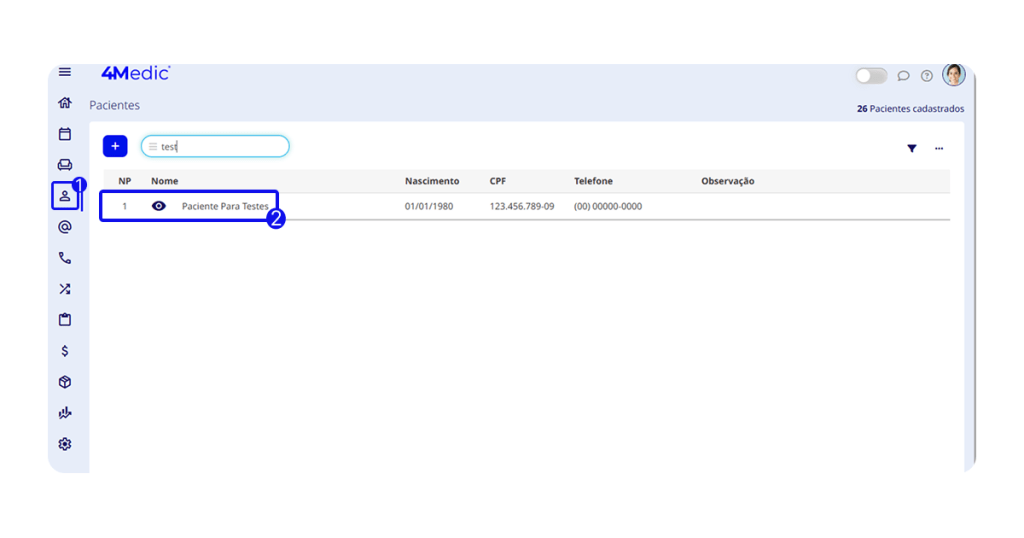Open the at-sign email sidebar icon
The width and height of the screenshot is (1024, 538).
pos(65,227)
